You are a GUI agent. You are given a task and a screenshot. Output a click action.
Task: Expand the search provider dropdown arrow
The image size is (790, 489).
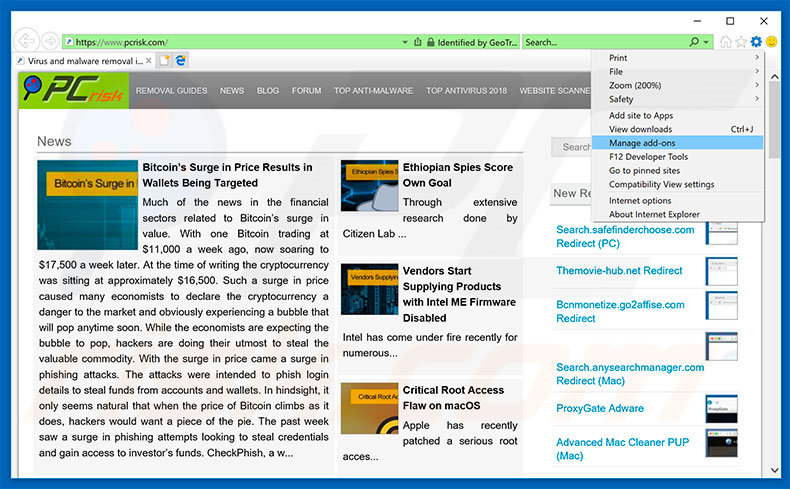(x=706, y=42)
